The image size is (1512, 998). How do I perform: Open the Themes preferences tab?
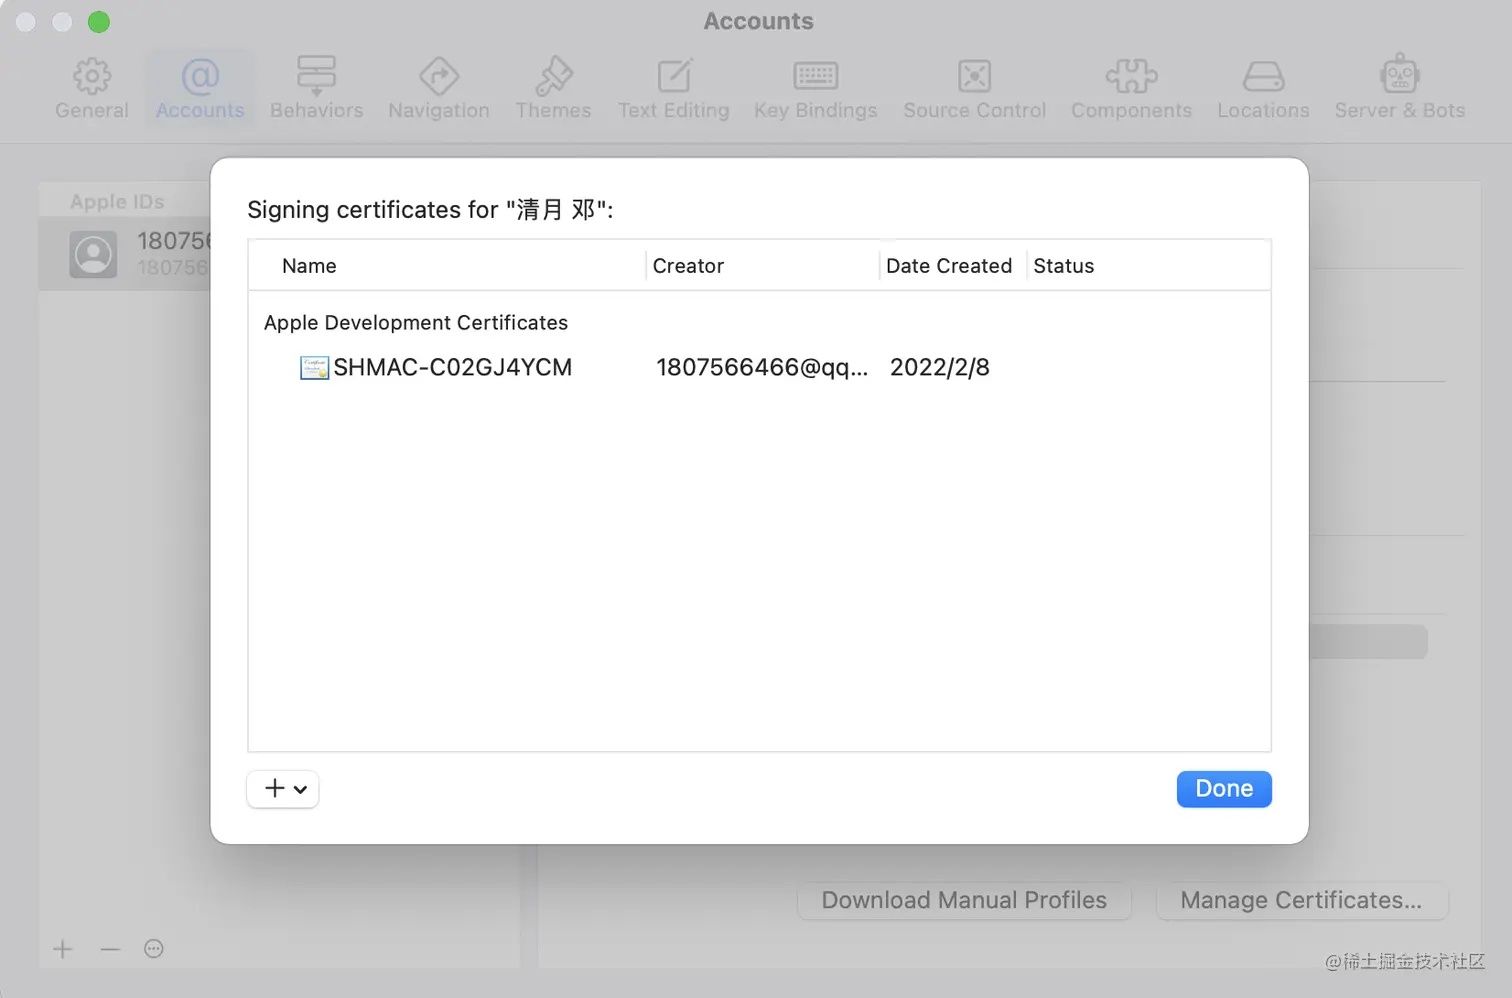coord(553,89)
